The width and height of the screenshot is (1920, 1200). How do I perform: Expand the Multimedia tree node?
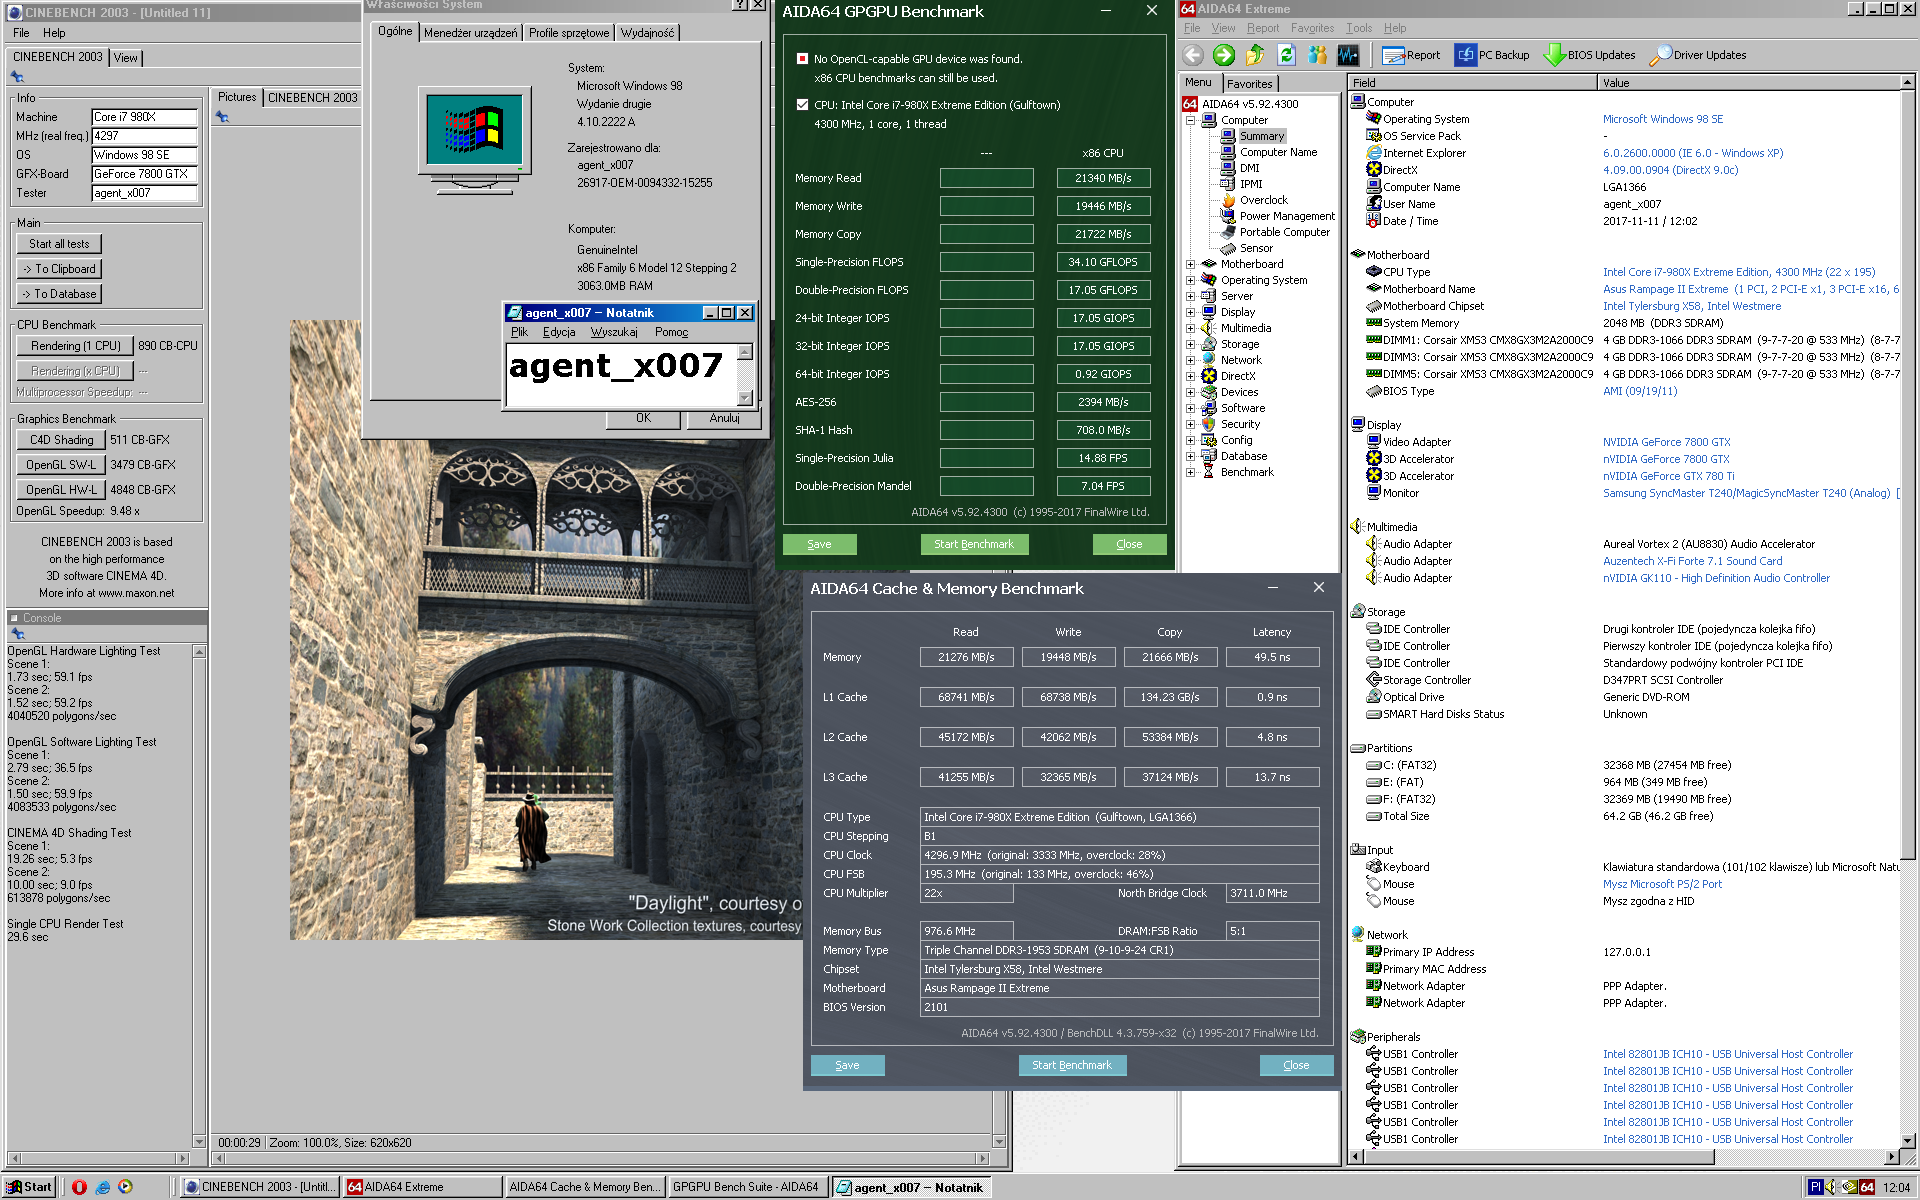[x=1191, y=328]
